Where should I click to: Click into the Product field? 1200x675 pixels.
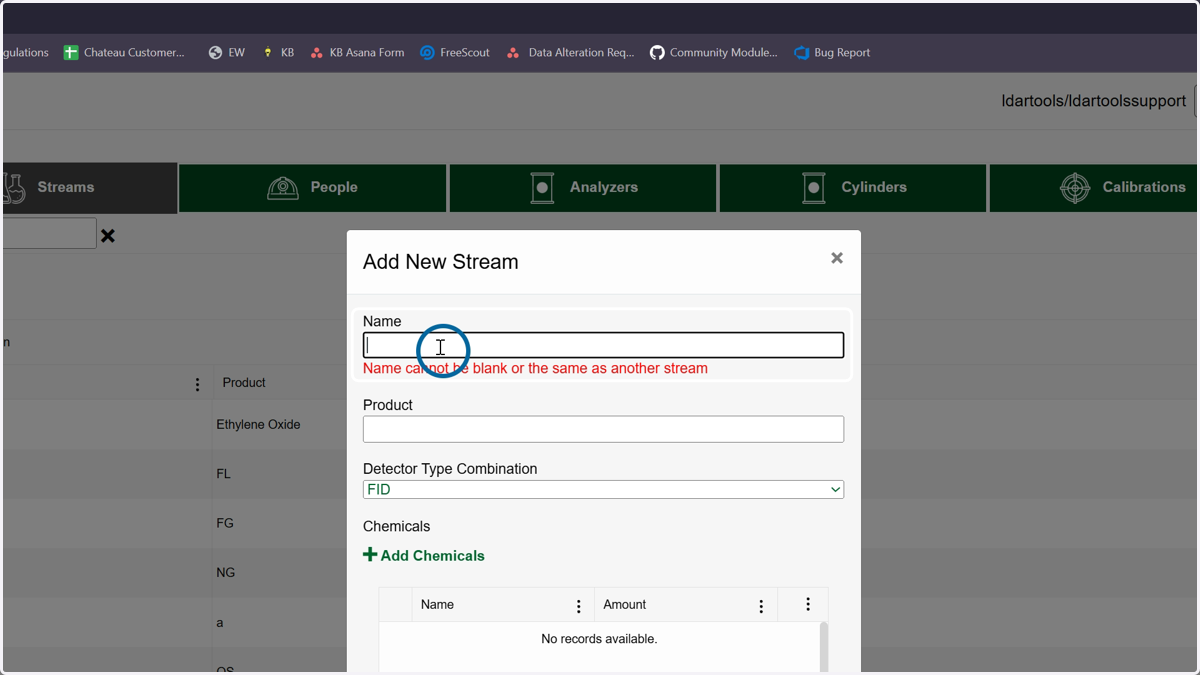pos(603,429)
